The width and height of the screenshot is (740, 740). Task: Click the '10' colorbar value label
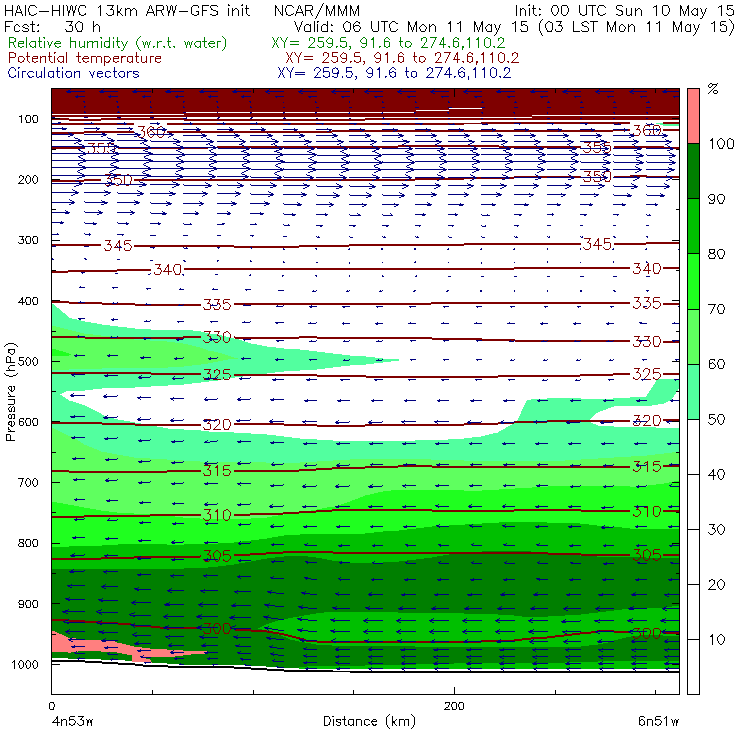tap(716, 640)
